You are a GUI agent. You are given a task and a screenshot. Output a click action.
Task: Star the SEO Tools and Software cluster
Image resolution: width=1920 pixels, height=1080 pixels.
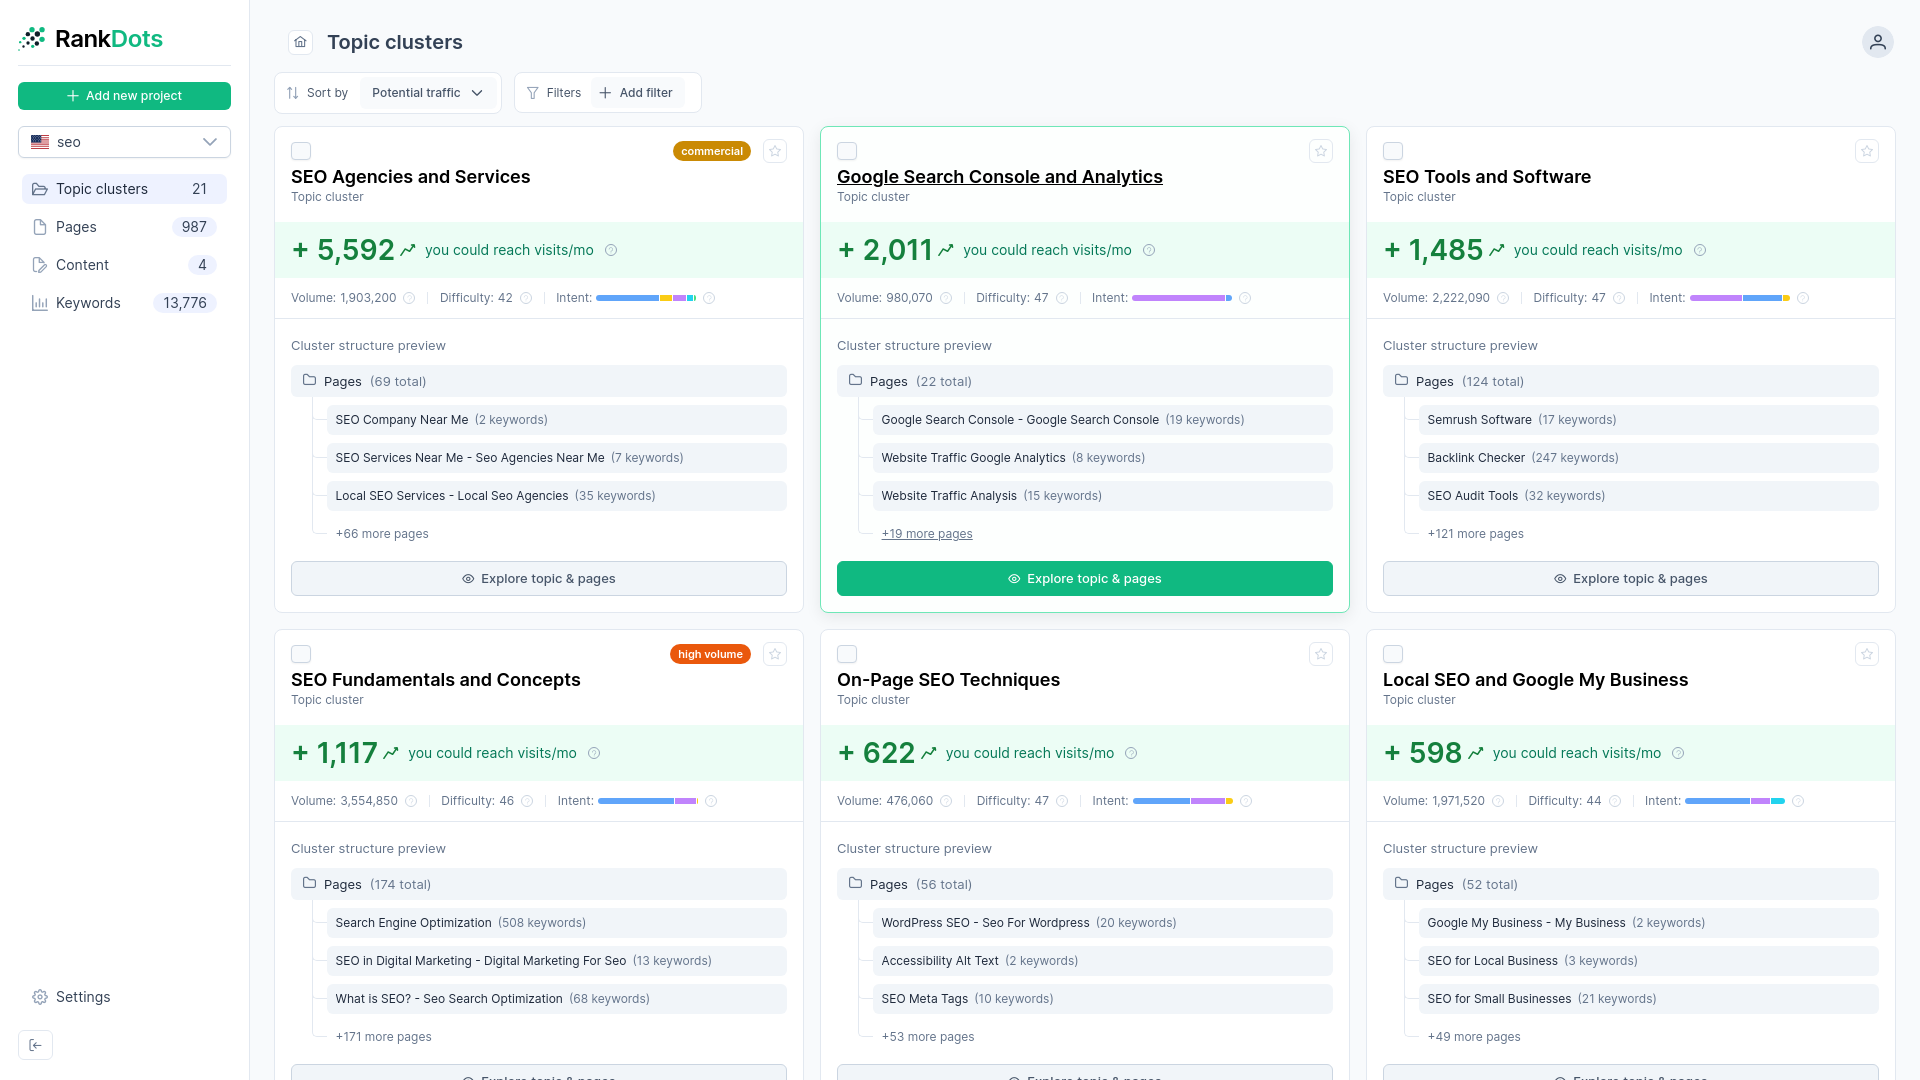[x=1867, y=151]
